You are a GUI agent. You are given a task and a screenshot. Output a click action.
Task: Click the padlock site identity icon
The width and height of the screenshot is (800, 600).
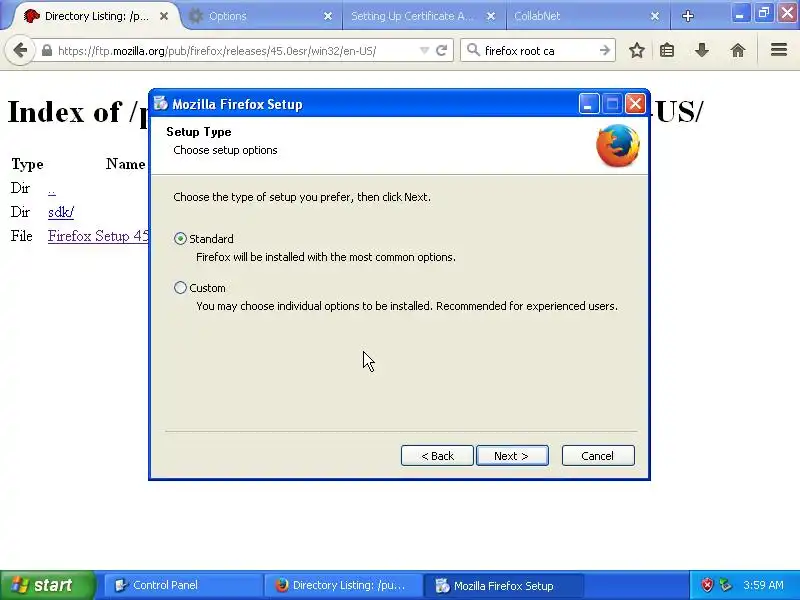pos(47,51)
